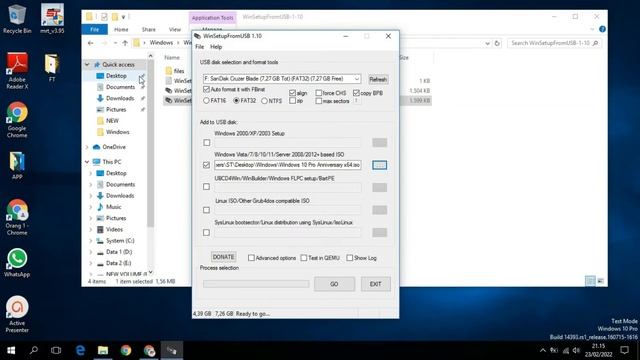This screenshot has width=640, height=360.
Task: Open the Recycle Bin desktop icon
Action: pos(17,19)
